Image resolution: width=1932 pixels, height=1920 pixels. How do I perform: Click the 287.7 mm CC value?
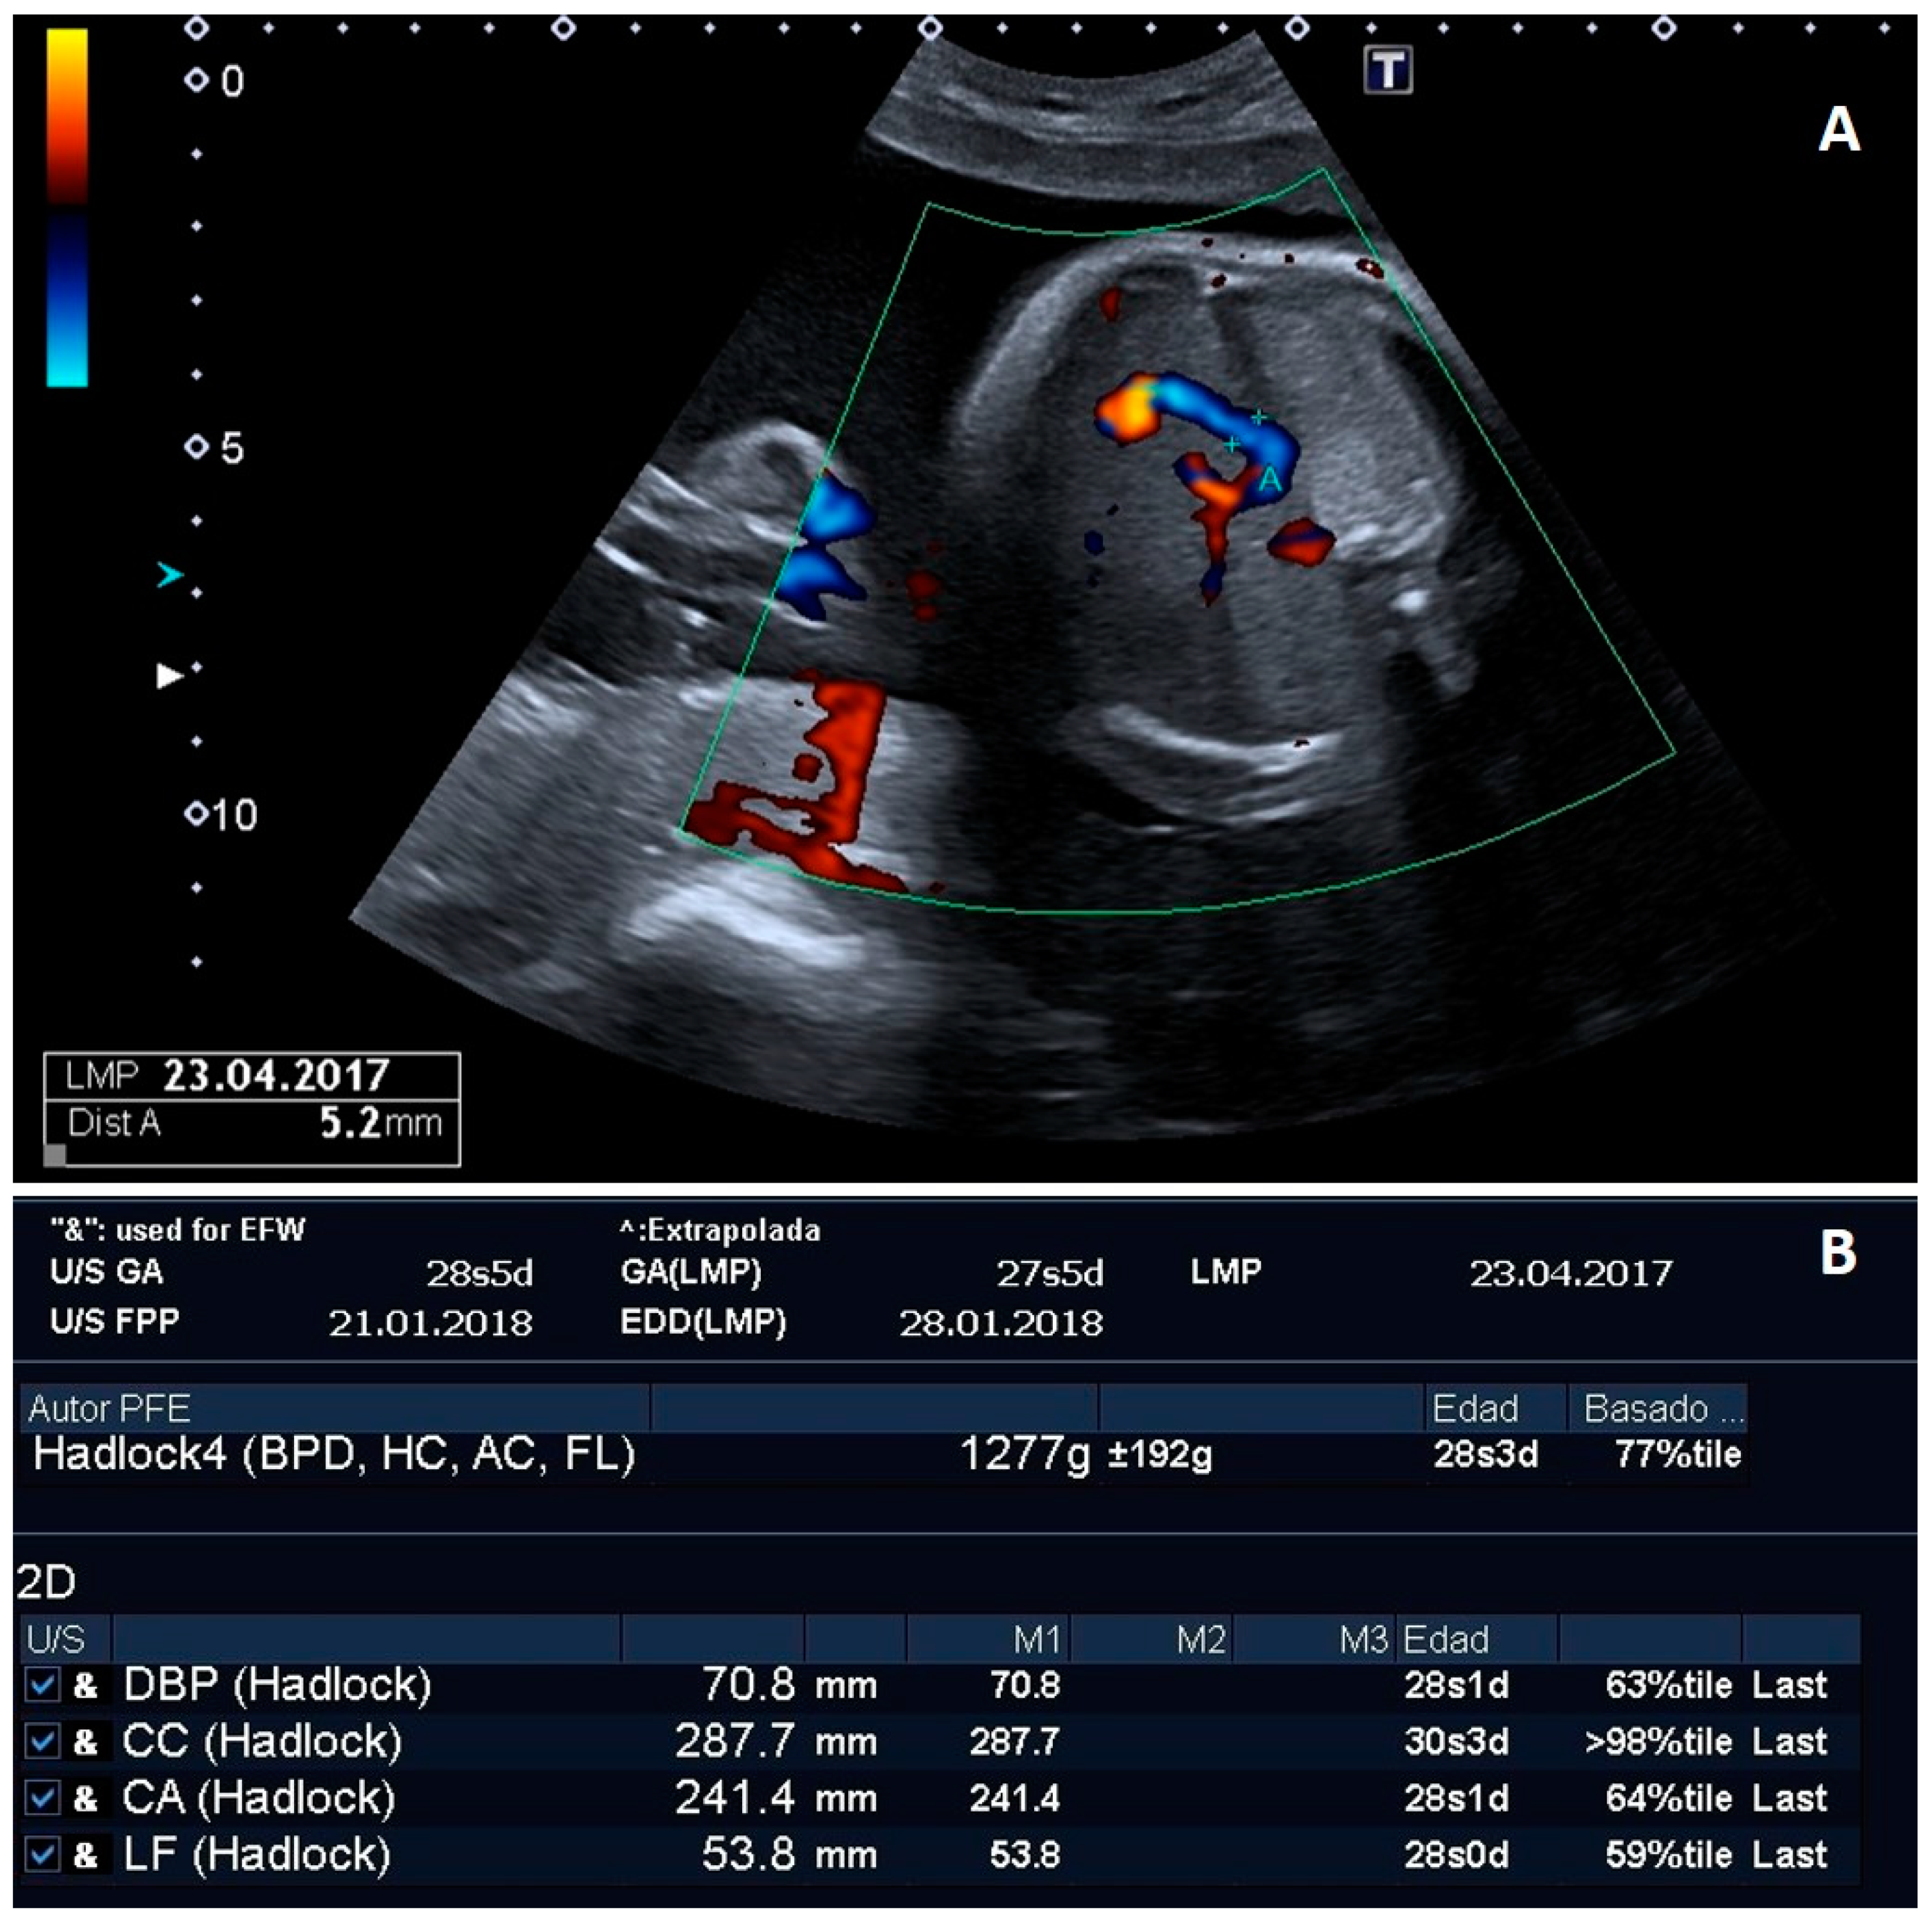pyautogui.click(x=777, y=1741)
